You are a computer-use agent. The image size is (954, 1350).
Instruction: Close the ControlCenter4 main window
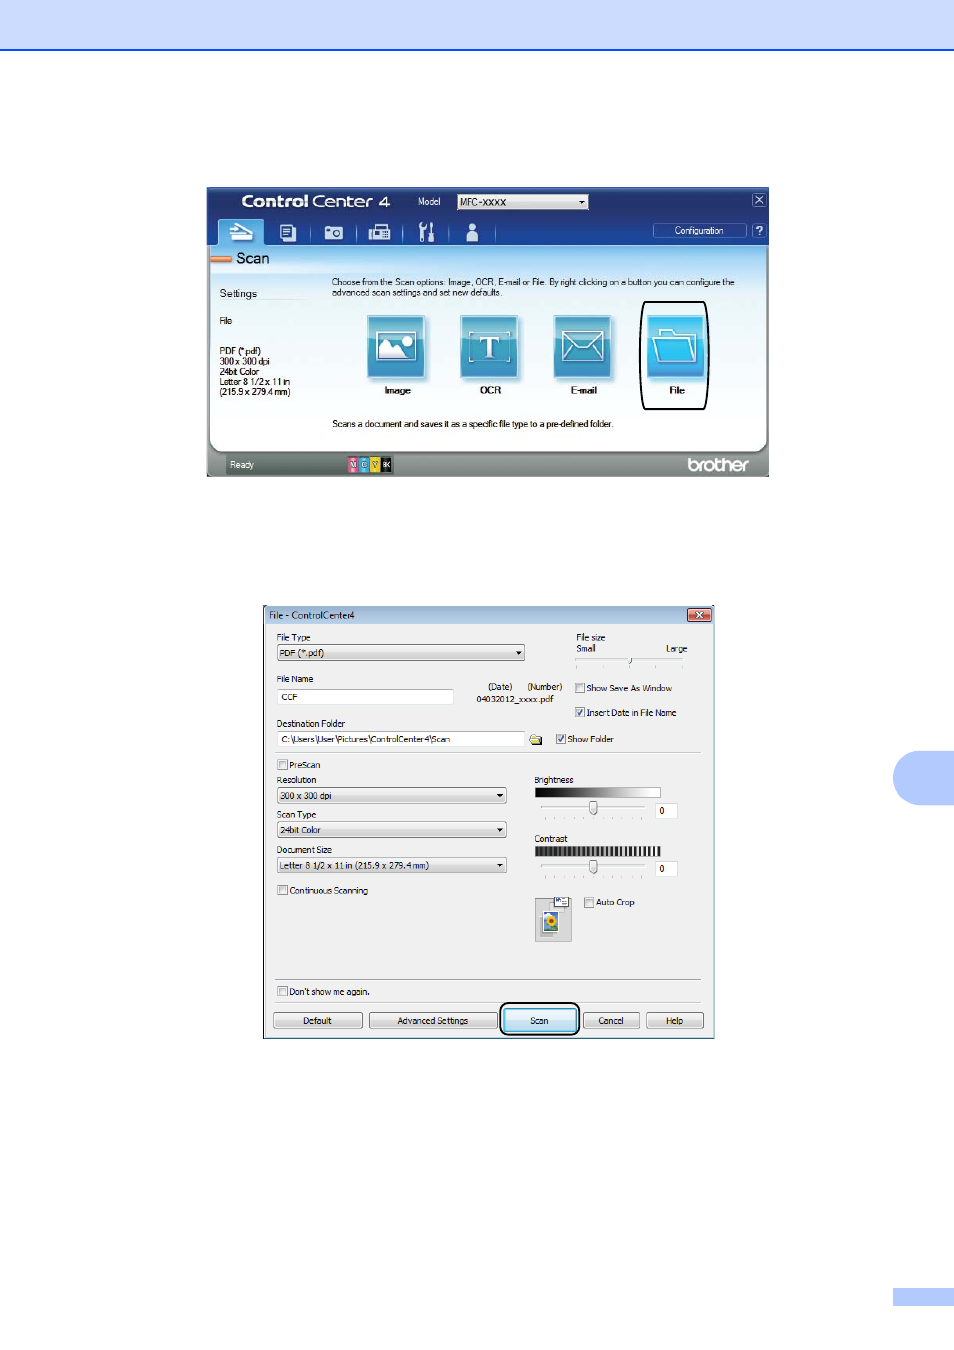click(759, 200)
